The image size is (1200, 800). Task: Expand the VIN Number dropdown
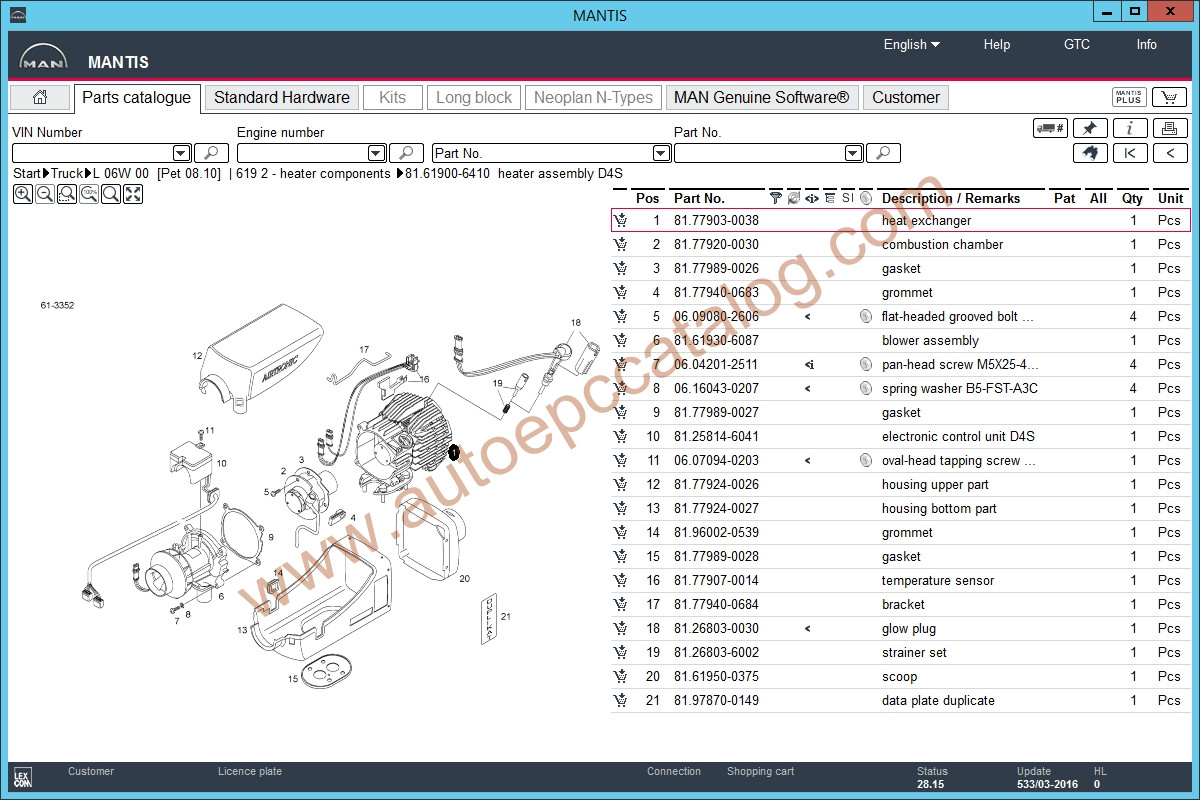pos(181,153)
